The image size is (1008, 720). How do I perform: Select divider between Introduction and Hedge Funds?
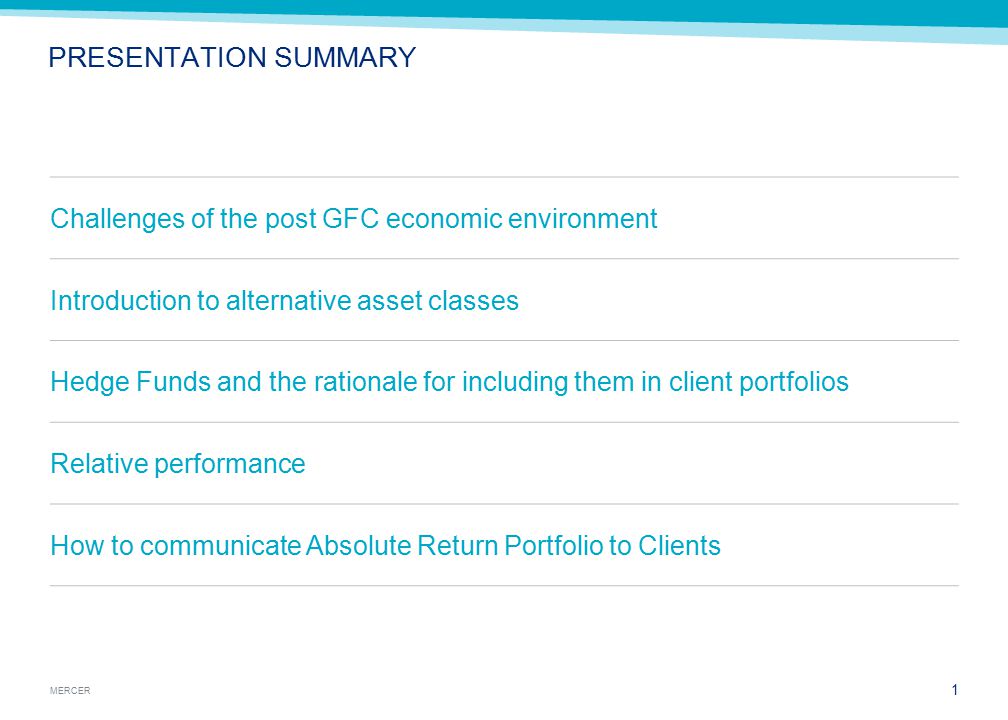point(504,341)
